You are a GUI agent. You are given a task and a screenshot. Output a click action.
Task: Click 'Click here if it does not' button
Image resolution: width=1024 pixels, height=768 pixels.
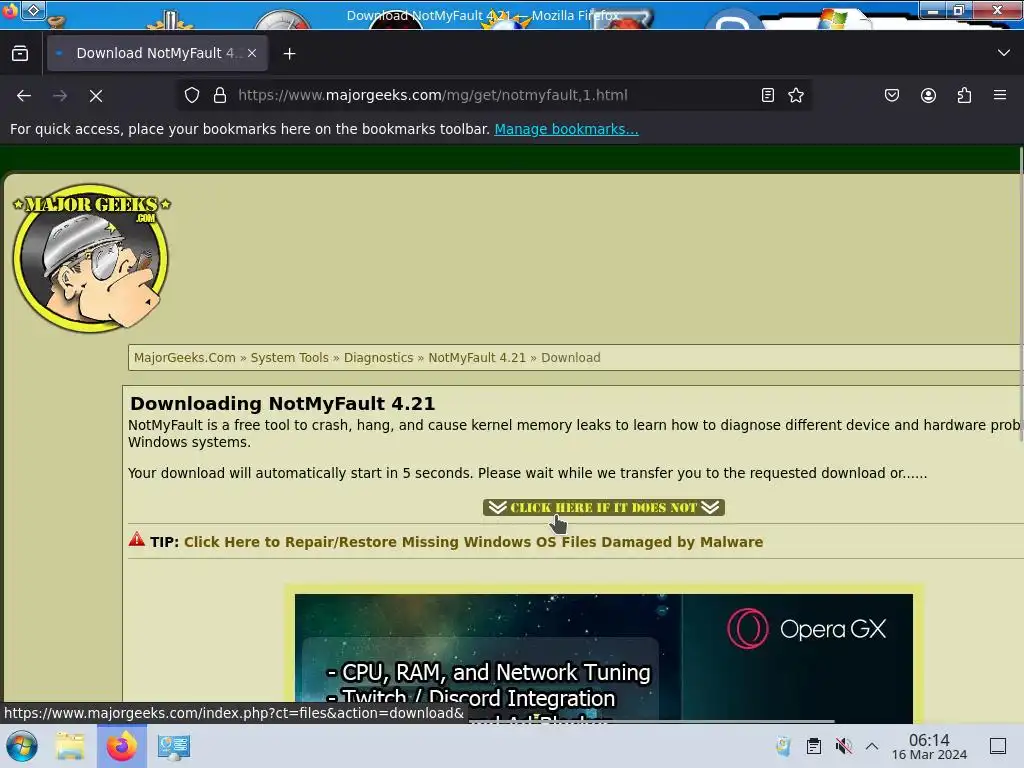(604, 507)
